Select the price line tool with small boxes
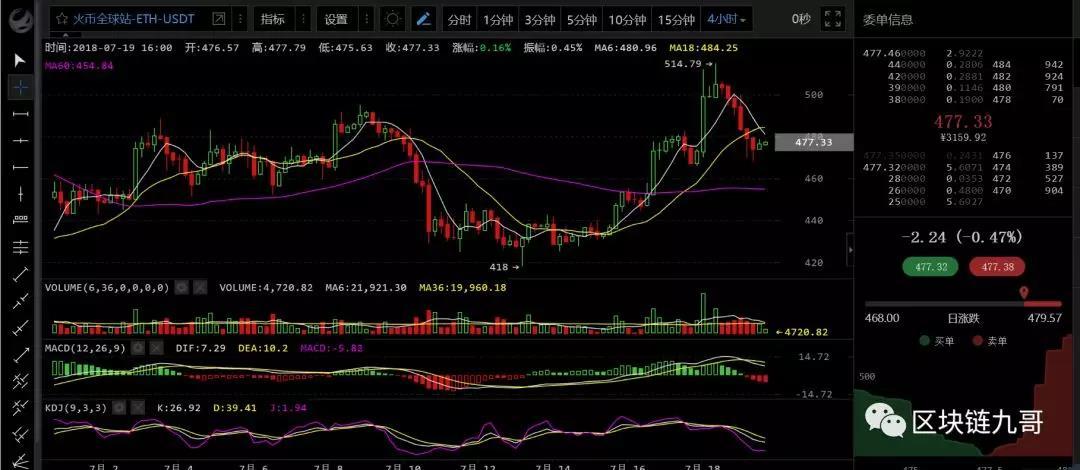The height and width of the screenshot is (470, 1080). pyautogui.click(x=21, y=220)
